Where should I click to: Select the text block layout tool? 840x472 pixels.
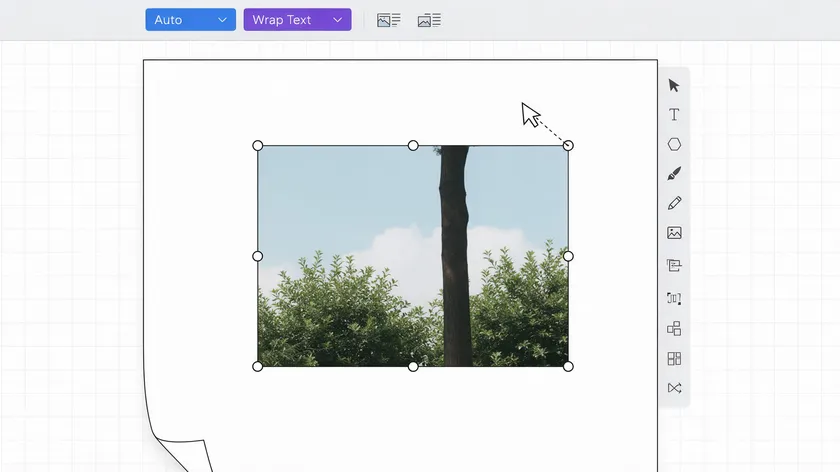coord(674,265)
